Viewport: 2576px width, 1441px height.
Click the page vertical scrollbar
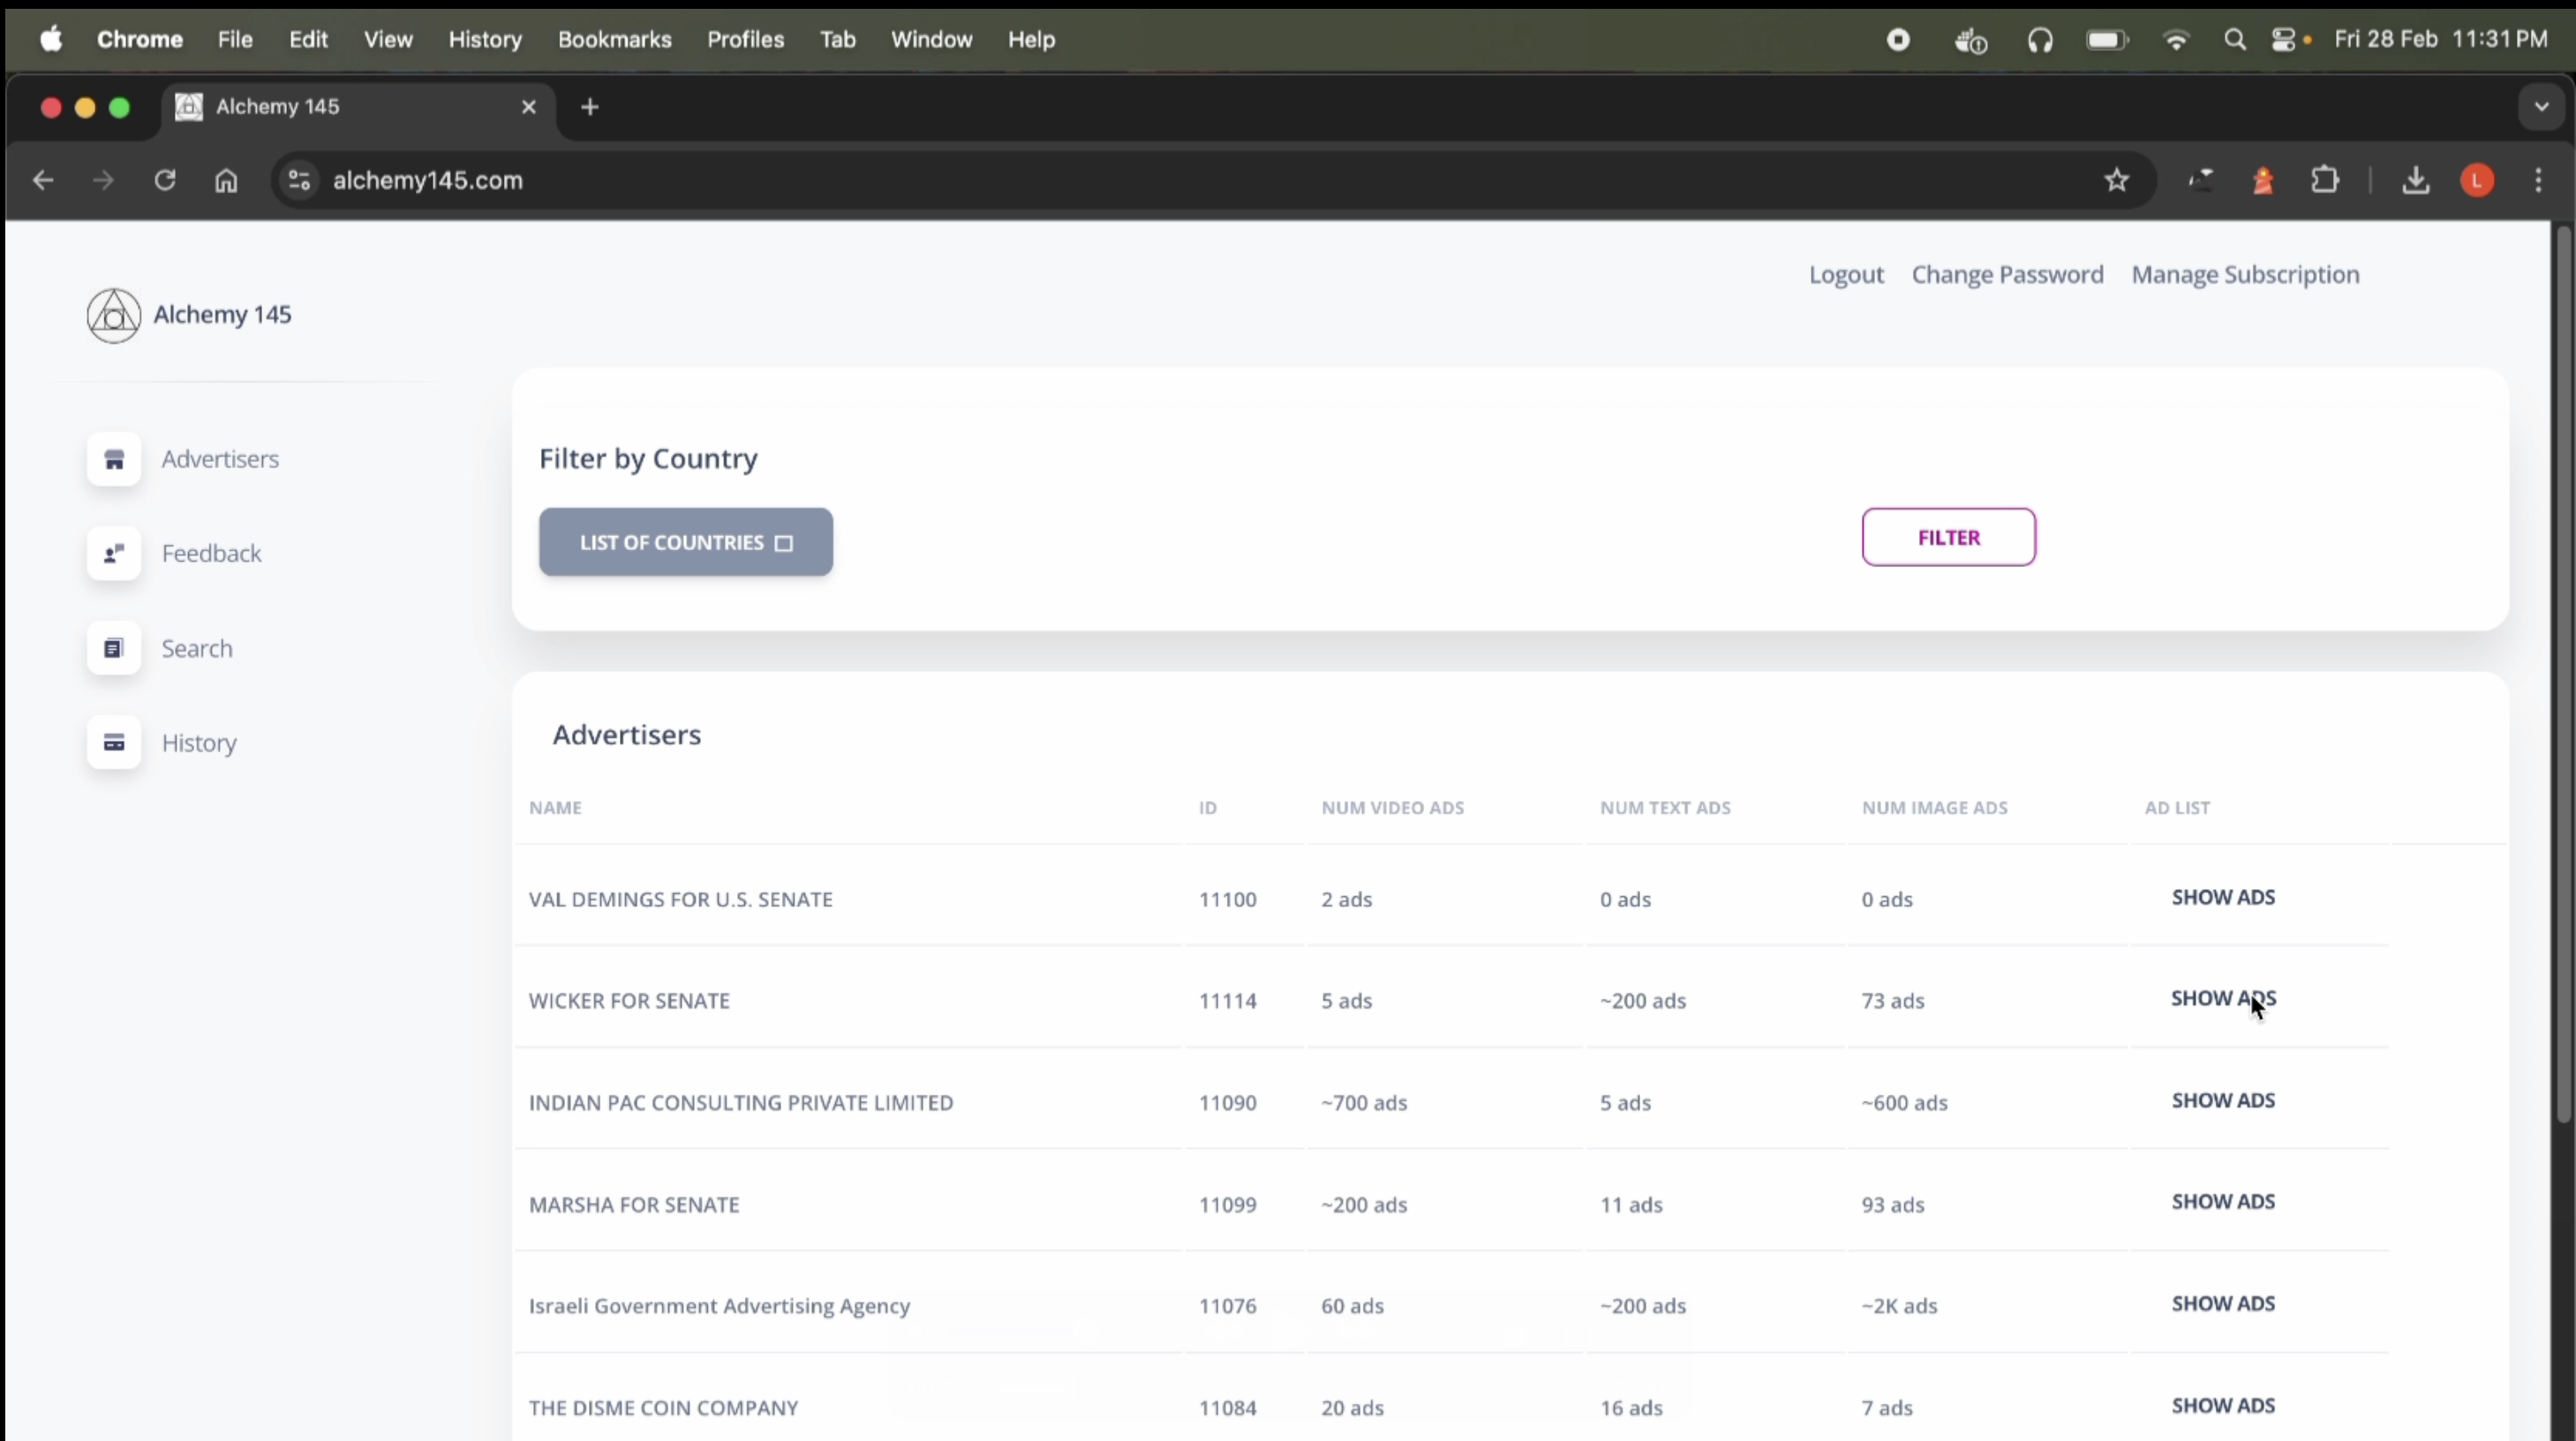(2563, 675)
